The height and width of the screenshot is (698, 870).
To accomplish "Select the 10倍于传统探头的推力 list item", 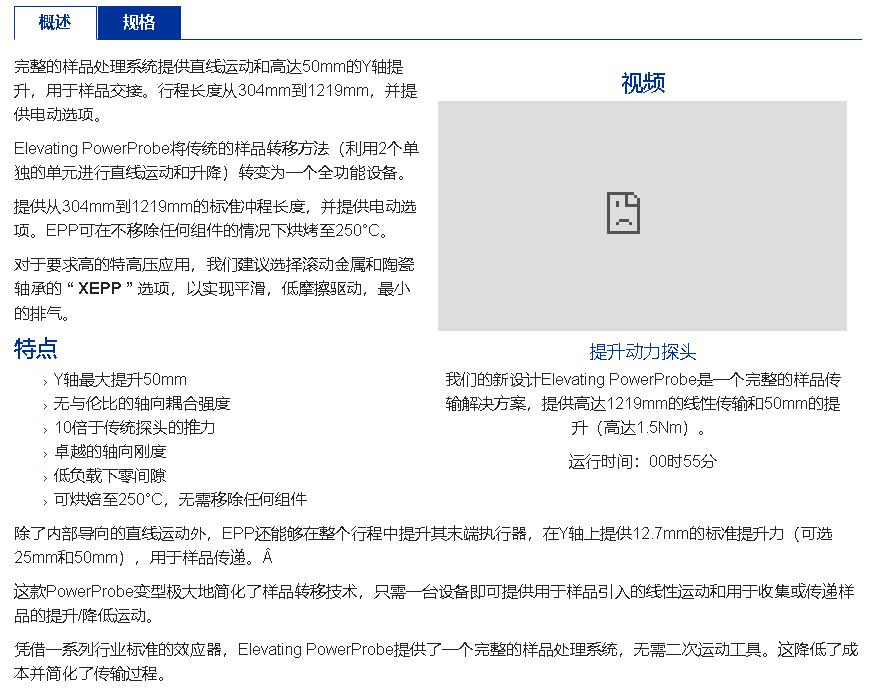I will tap(134, 427).
